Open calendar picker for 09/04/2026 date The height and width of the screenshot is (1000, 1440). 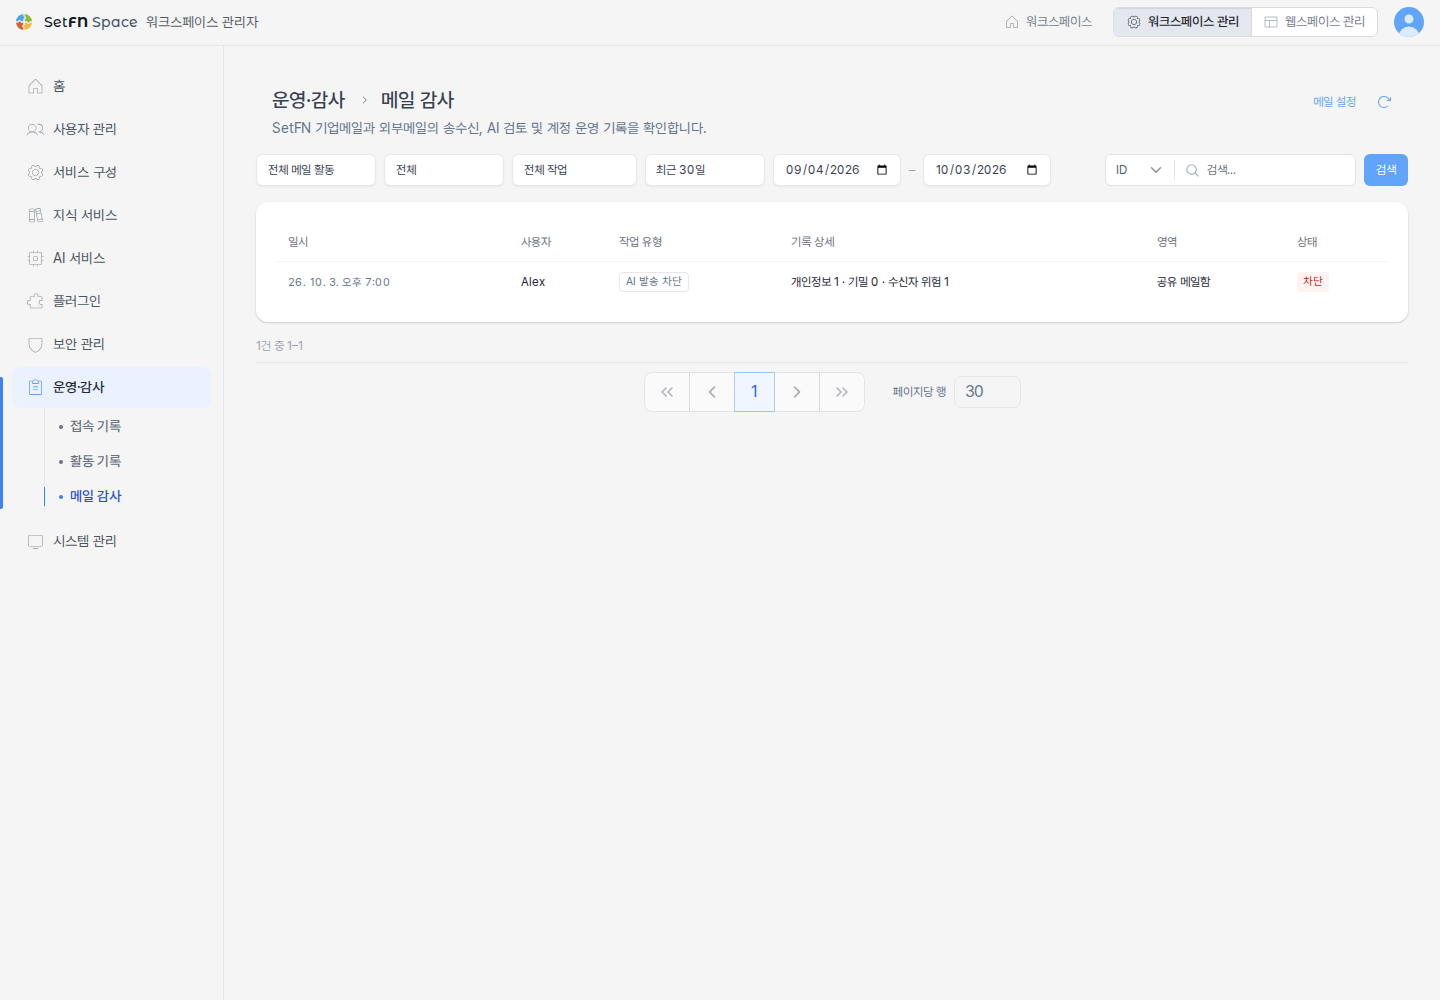point(882,170)
